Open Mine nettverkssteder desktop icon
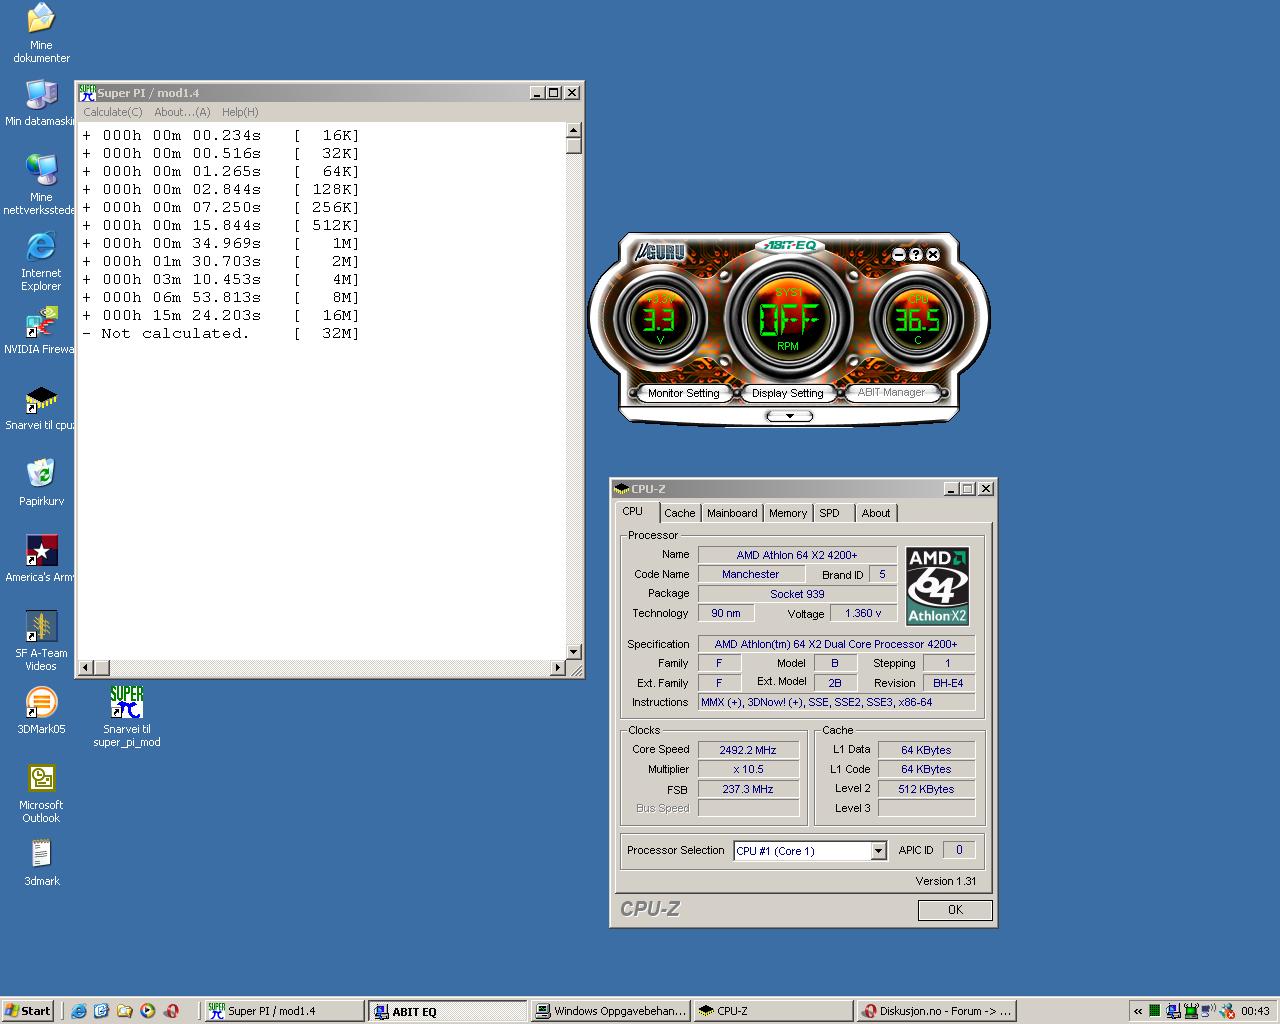 41,185
